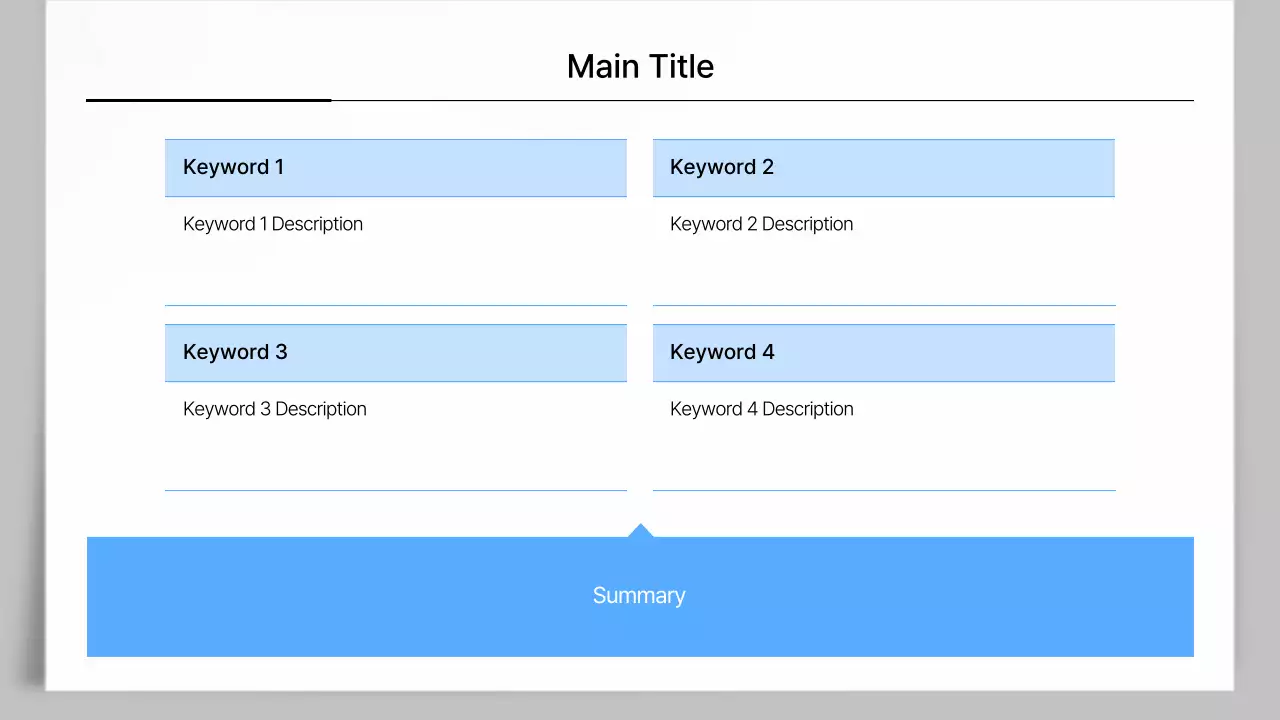Click the white Summary text
The image size is (1280, 720).
coord(639,596)
